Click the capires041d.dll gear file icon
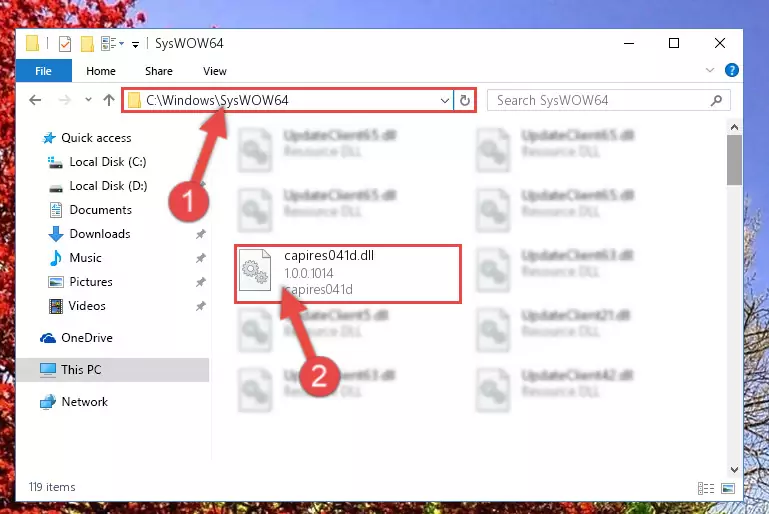The height and width of the screenshot is (514, 769). [255, 270]
